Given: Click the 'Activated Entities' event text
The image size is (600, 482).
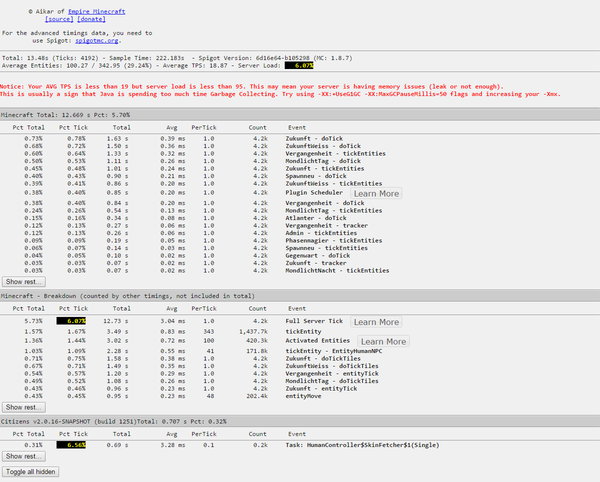Looking at the screenshot, I should pyautogui.click(x=318, y=341).
